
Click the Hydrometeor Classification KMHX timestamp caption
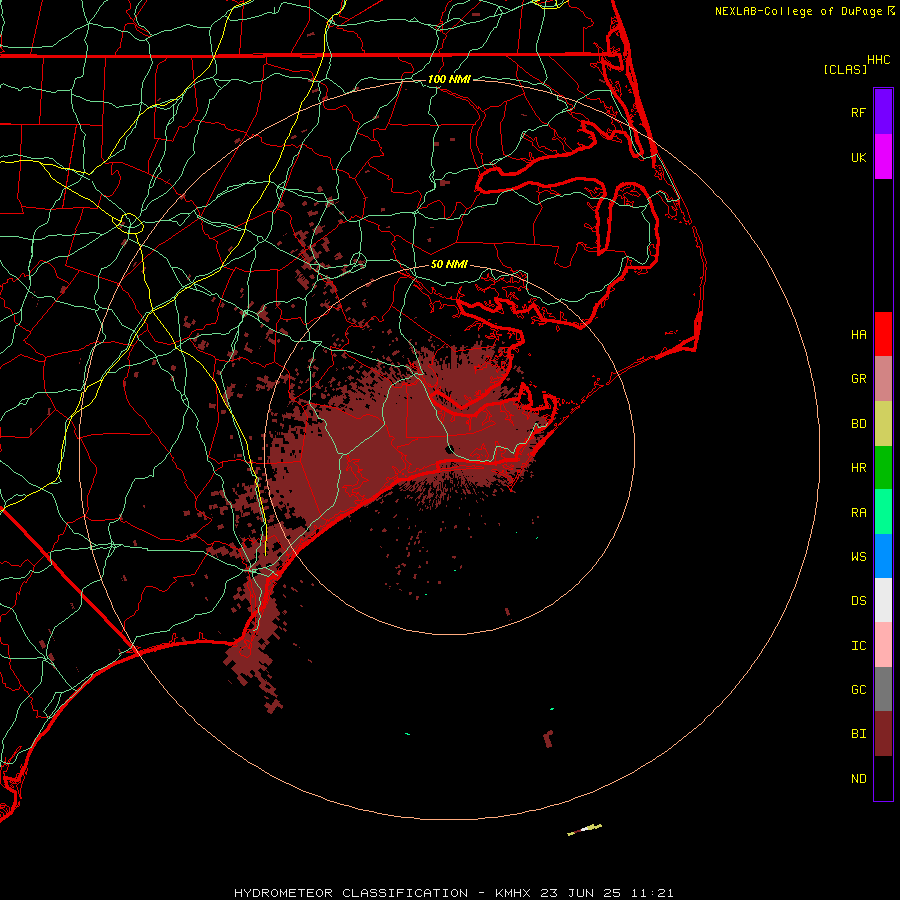tap(453, 893)
